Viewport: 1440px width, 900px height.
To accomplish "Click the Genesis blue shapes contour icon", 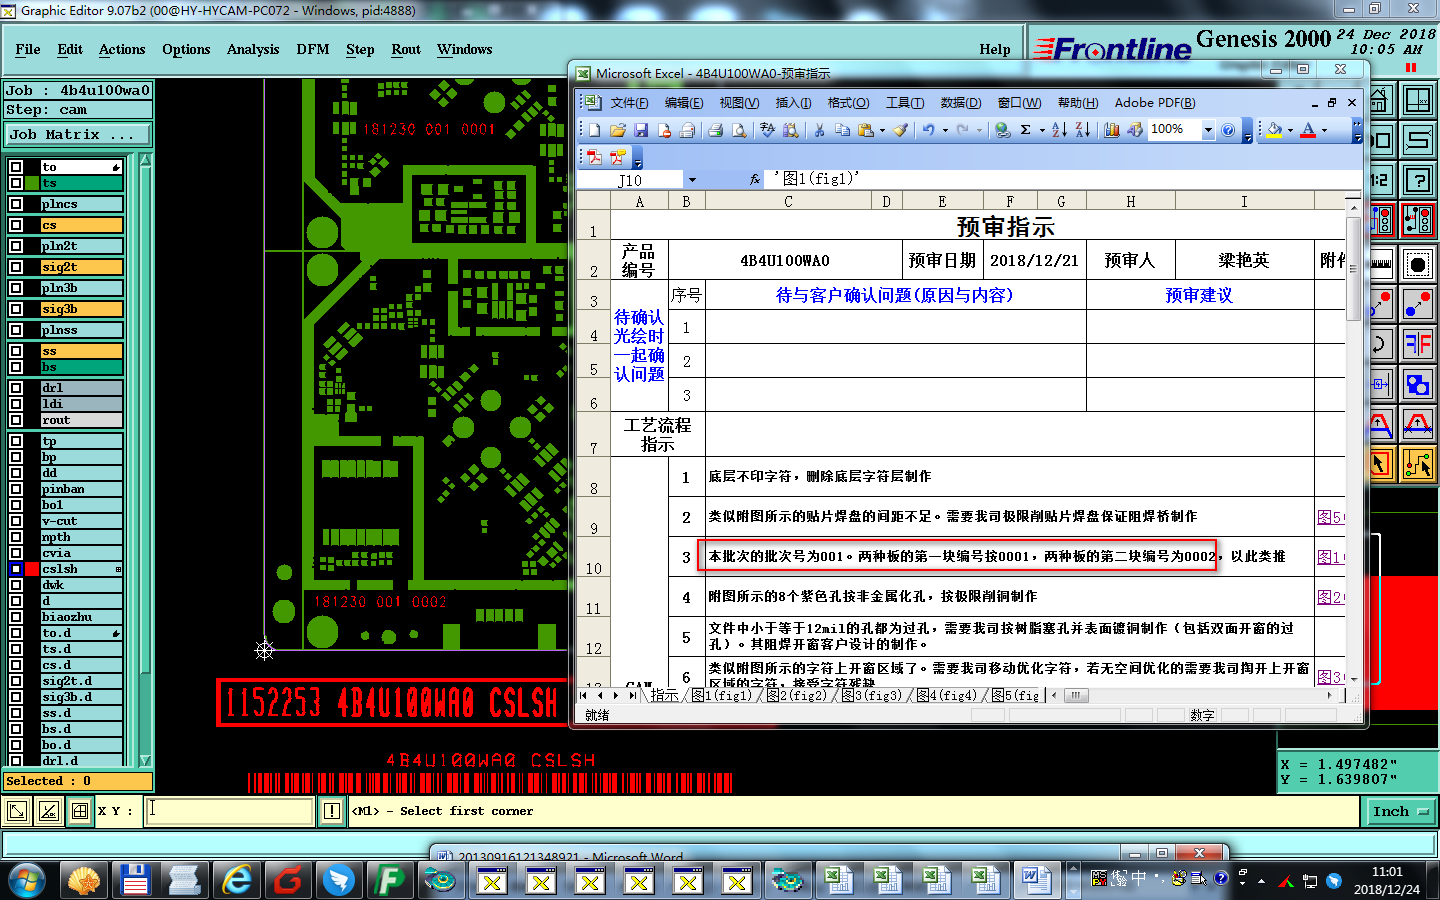I will pos(1418,385).
